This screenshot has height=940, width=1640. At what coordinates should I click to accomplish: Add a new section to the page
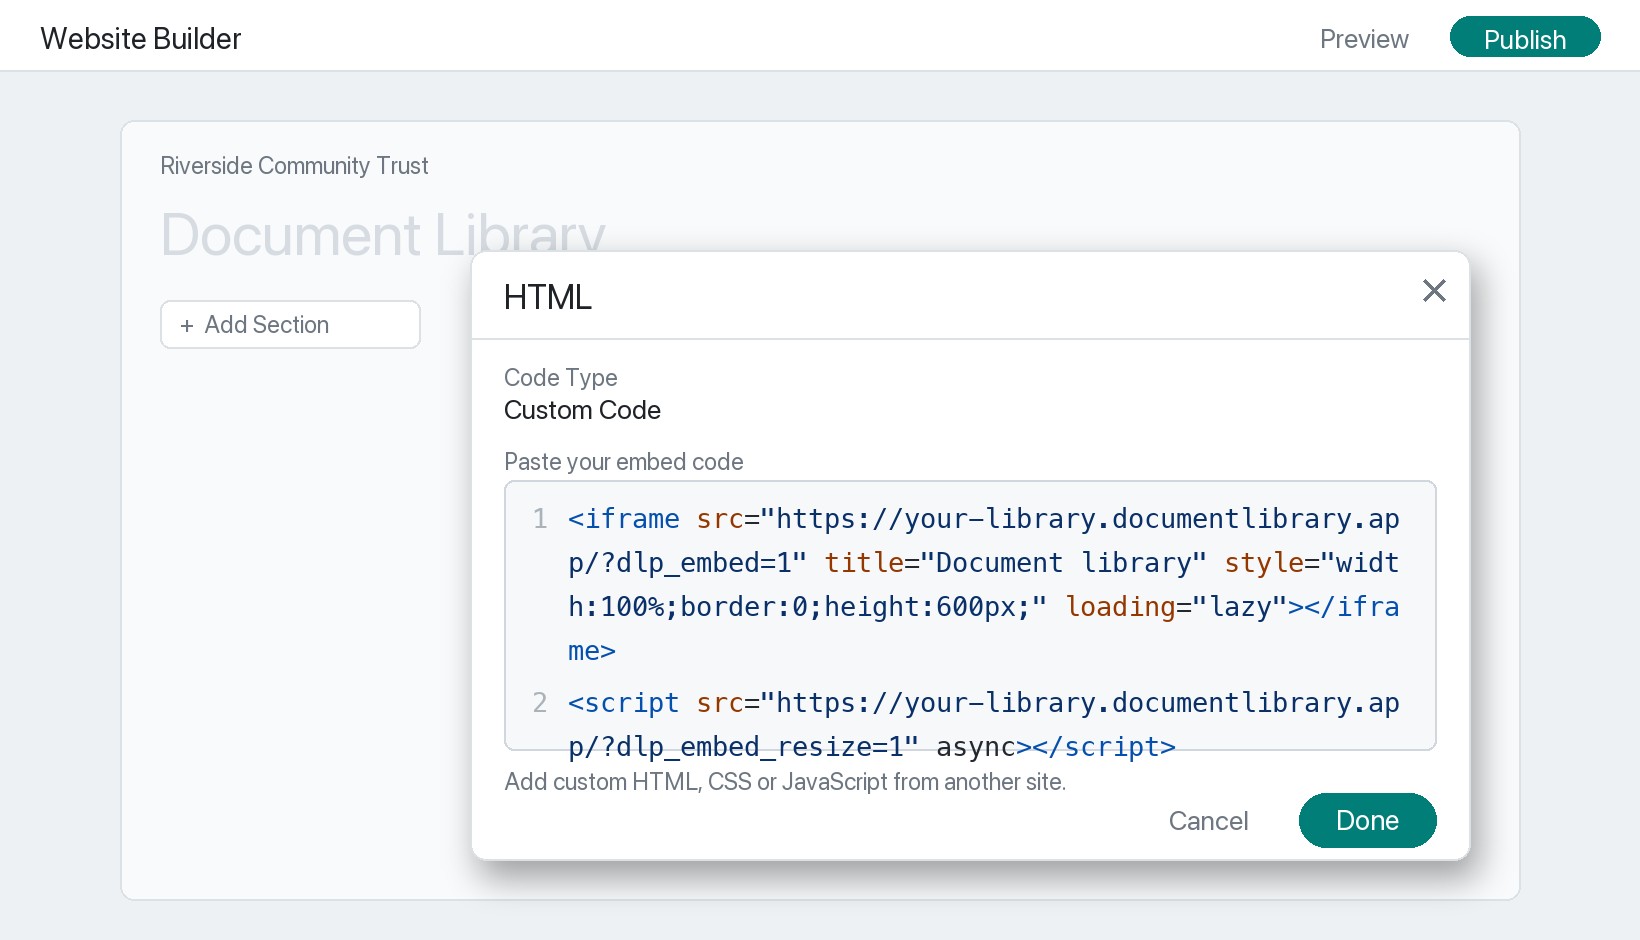tap(290, 325)
